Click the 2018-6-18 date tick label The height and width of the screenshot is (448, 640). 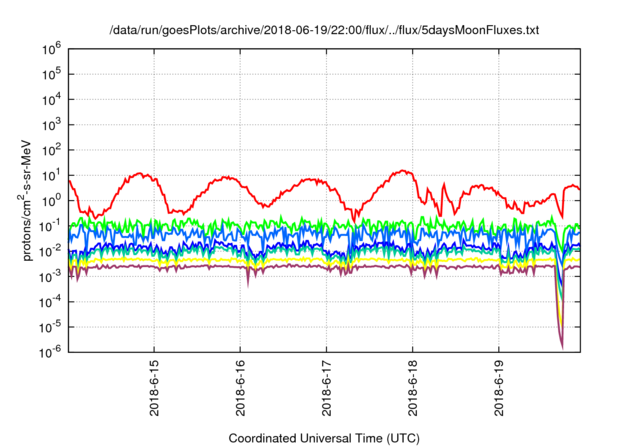(413, 388)
